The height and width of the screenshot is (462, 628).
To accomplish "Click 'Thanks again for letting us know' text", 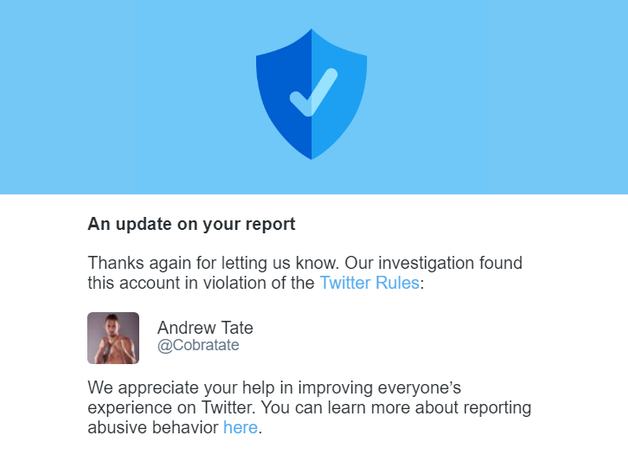I will coord(214,263).
